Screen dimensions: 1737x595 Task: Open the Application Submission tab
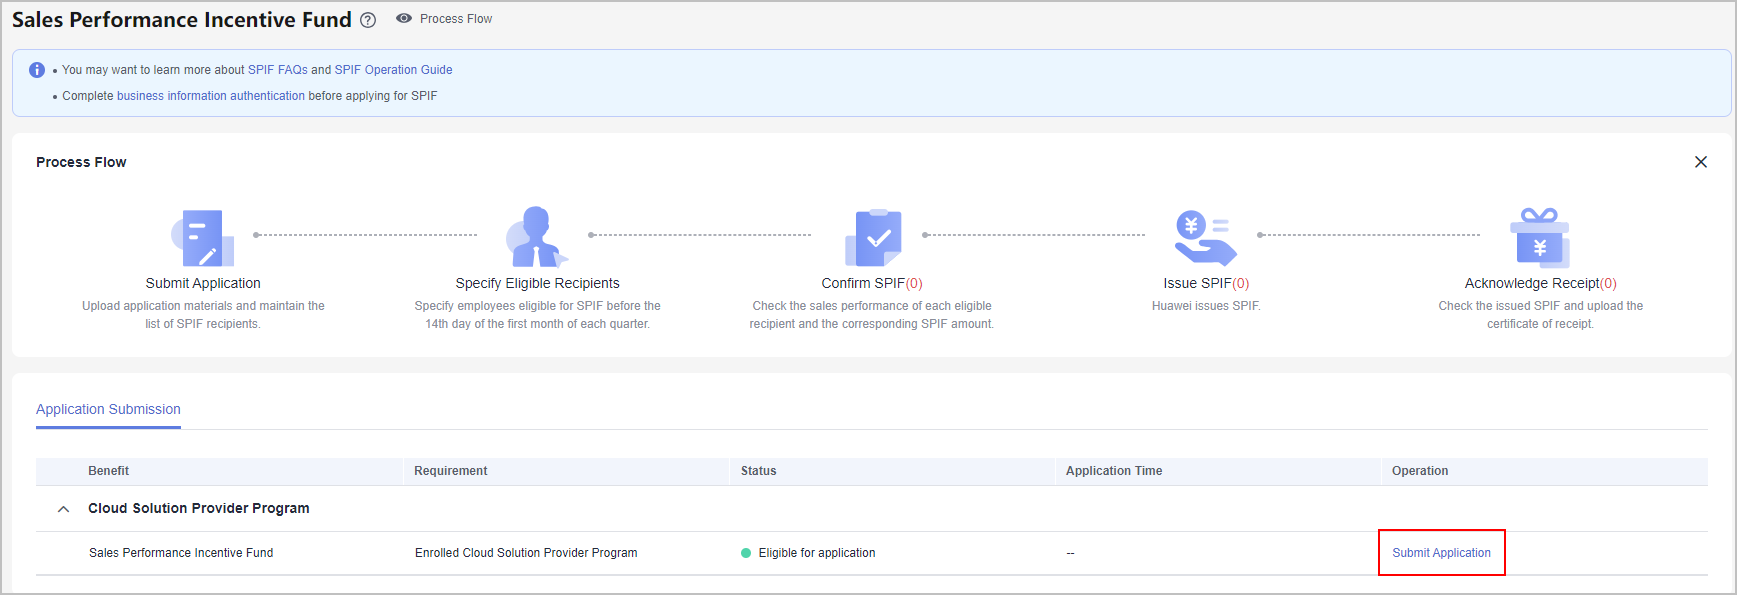pyautogui.click(x=108, y=409)
